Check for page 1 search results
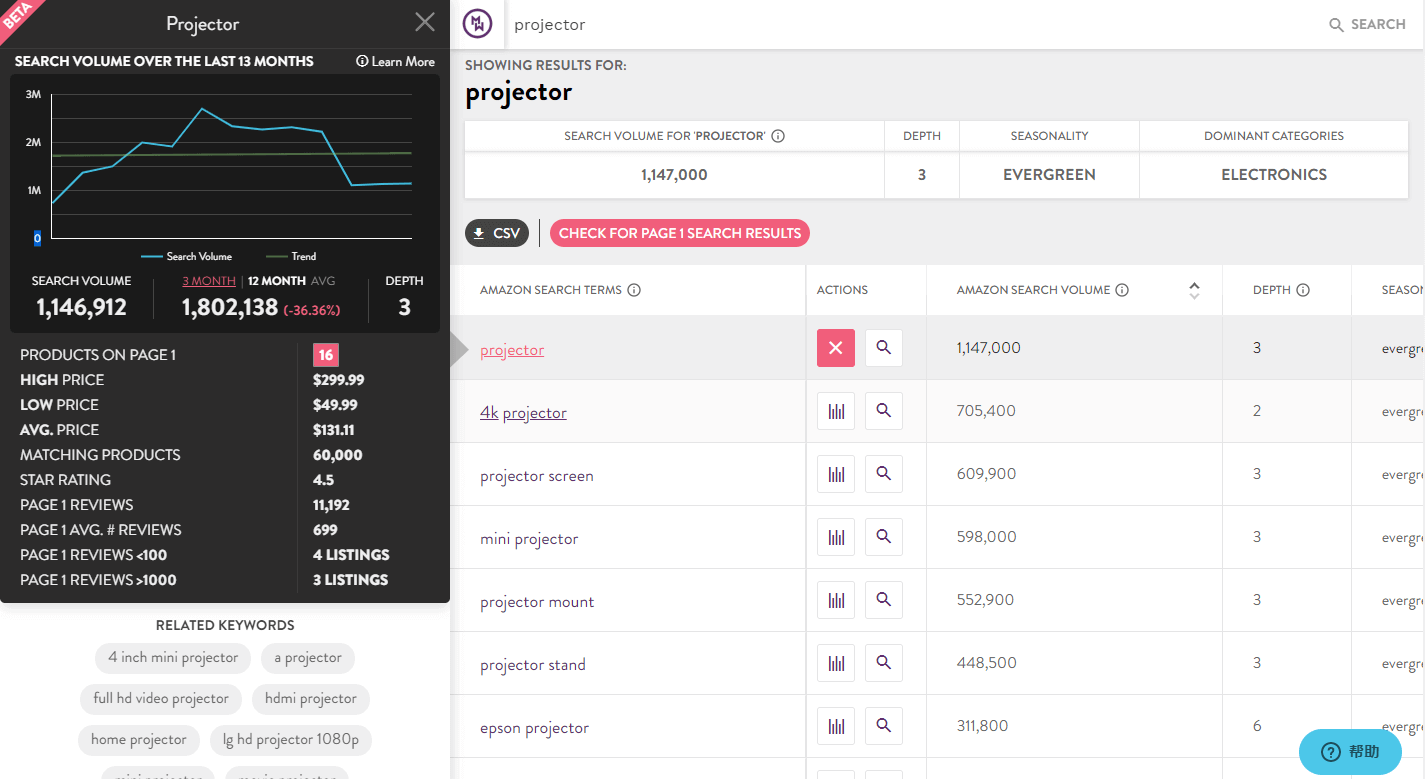Image resolution: width=1425 pixels, height=779 pixels. [x=680, y=233]
